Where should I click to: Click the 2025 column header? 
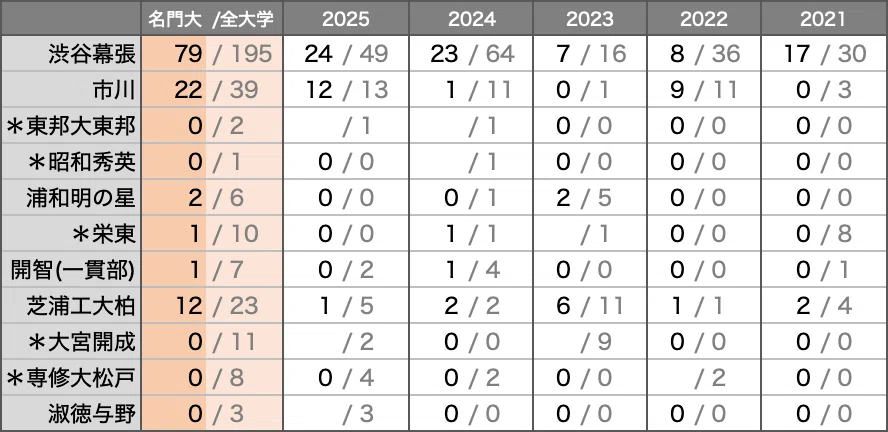pos(345,19)
